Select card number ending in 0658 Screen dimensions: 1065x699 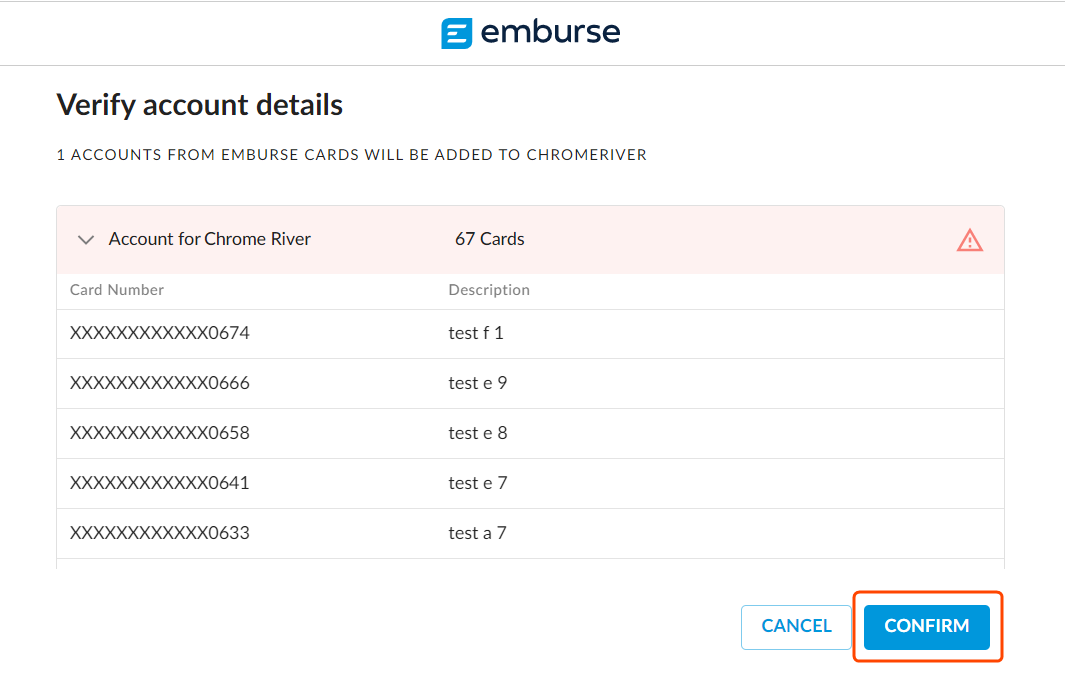point(160,434)
